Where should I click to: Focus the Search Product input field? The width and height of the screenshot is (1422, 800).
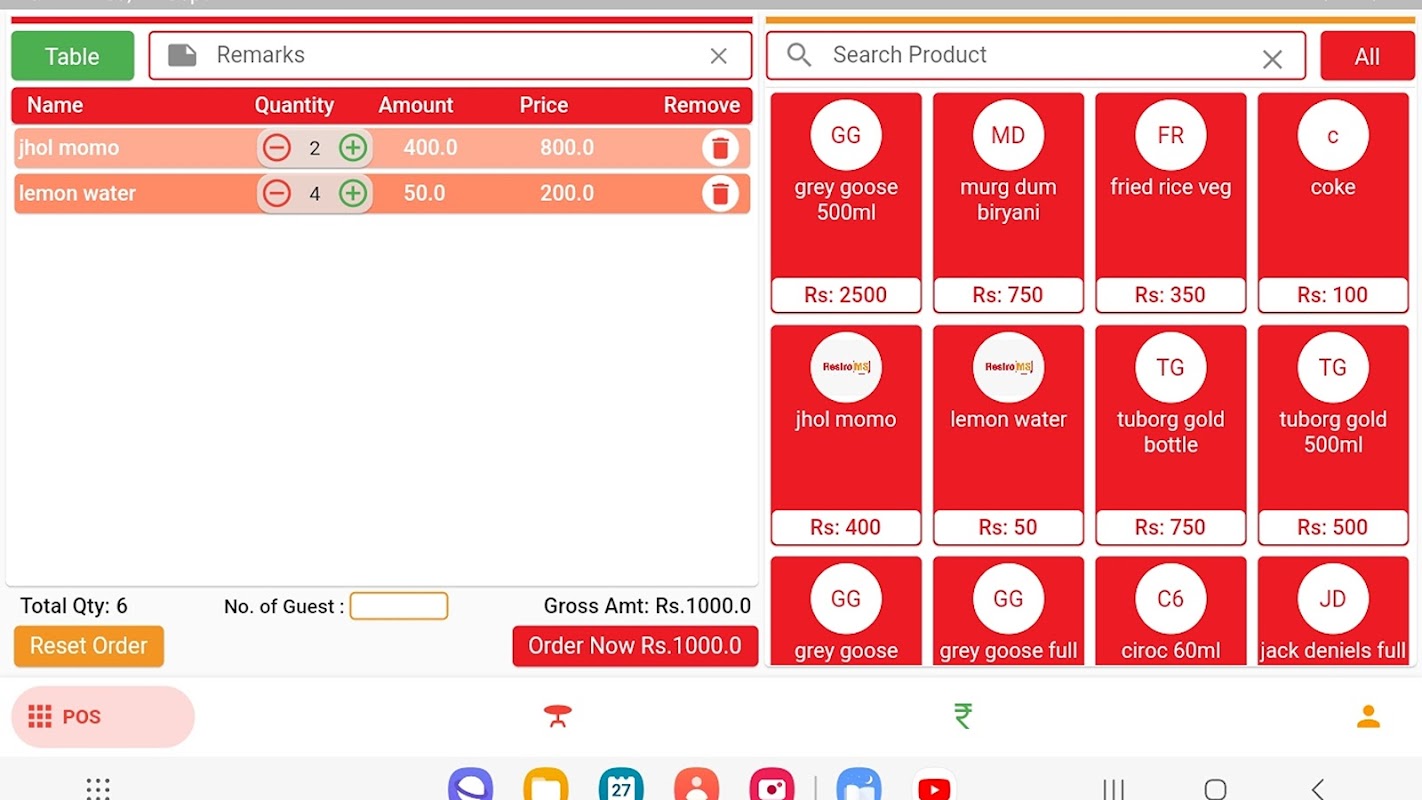pos(1036,55)
